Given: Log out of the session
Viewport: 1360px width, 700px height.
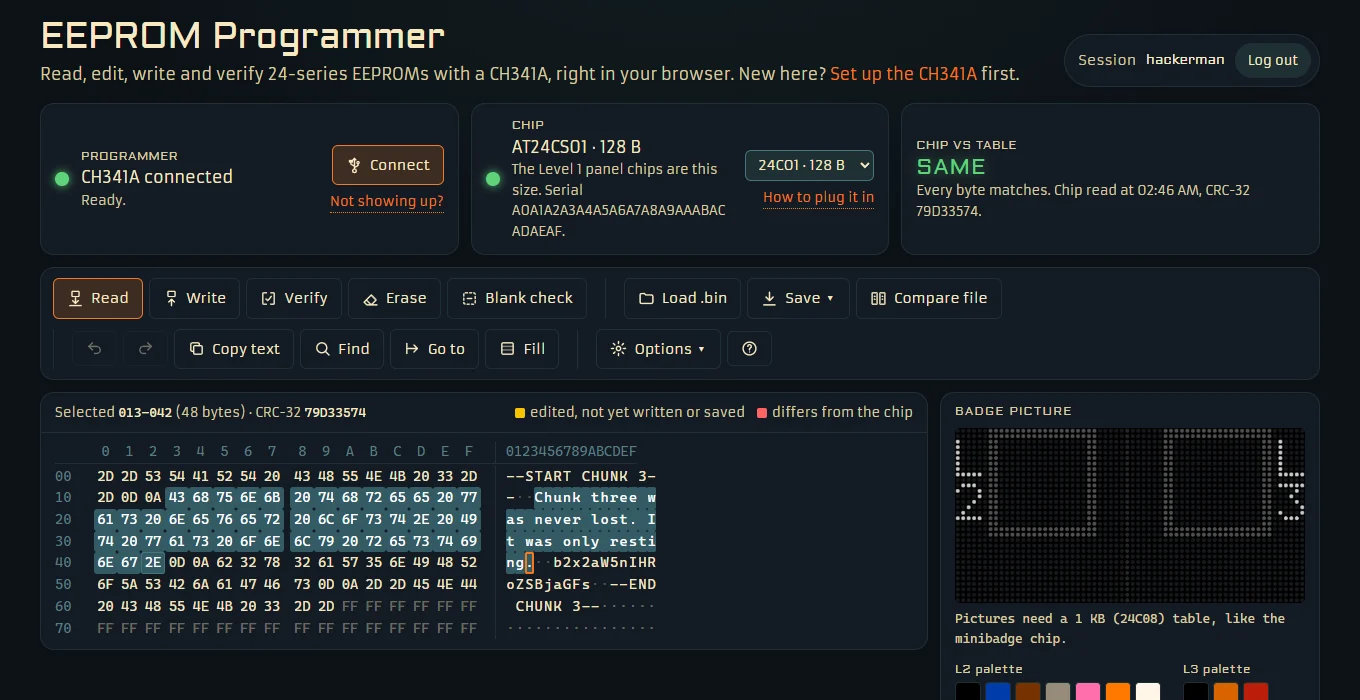Looking at the screenshot, I should (1272, 60).
